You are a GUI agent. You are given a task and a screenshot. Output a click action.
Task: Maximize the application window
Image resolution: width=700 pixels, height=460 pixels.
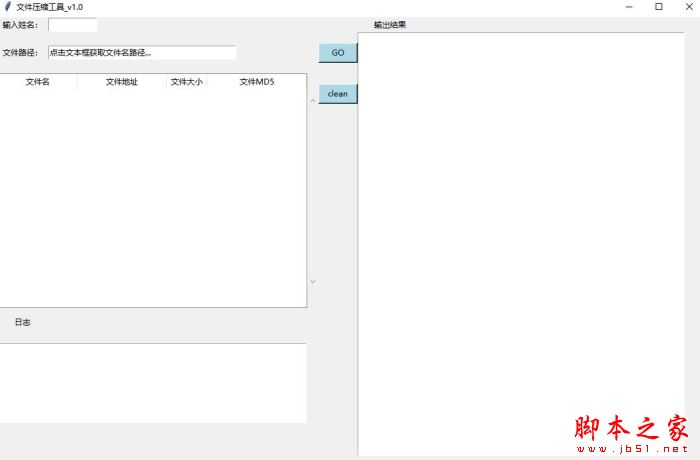659,7
